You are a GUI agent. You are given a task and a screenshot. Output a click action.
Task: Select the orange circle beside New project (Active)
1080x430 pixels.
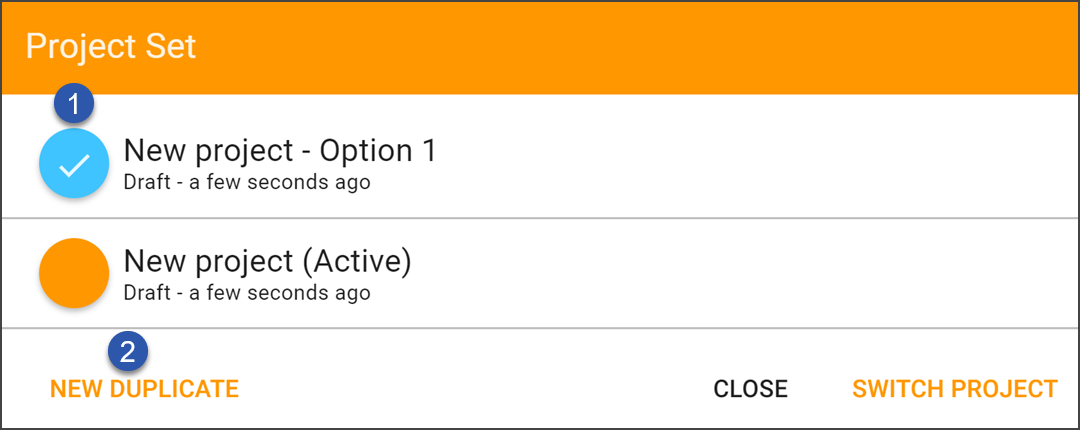pos(74,273)
